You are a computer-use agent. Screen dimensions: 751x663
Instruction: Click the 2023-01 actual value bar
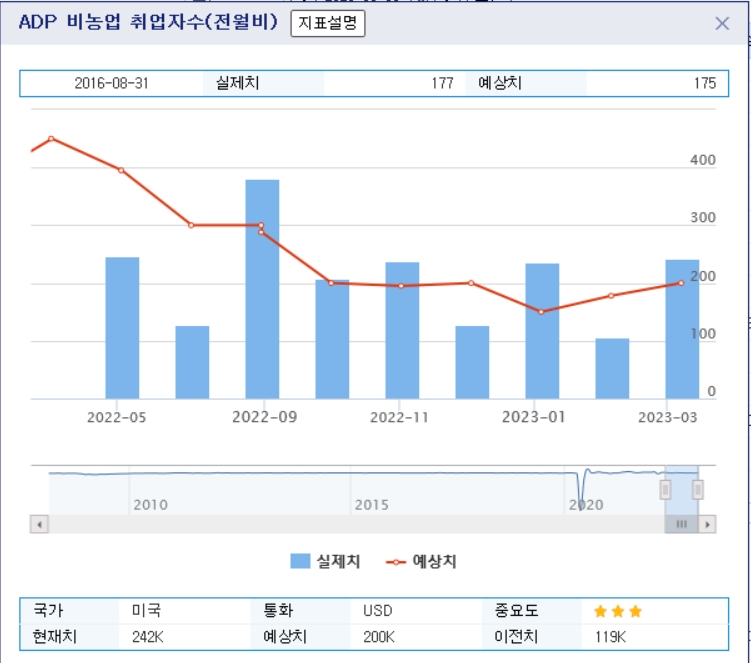(542, 331)
